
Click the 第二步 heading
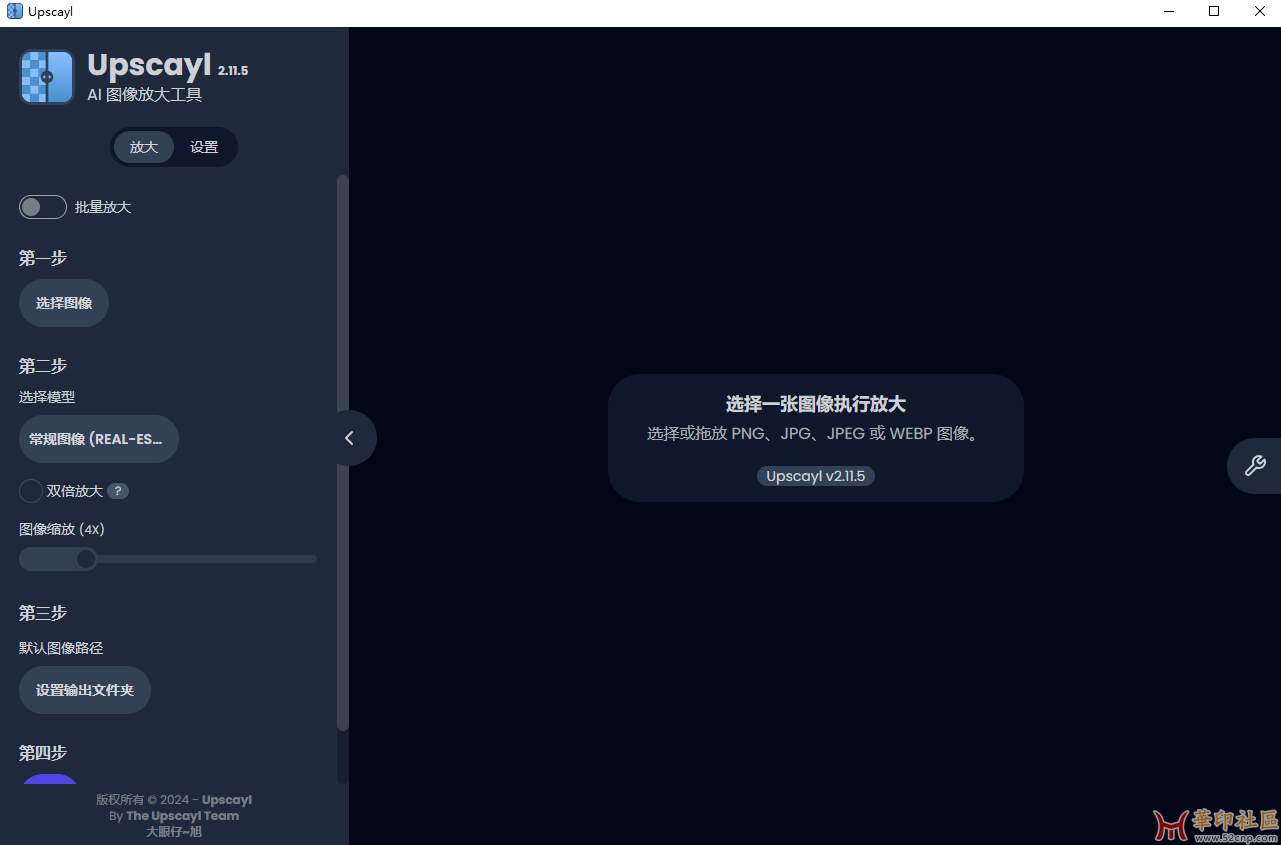43,366
